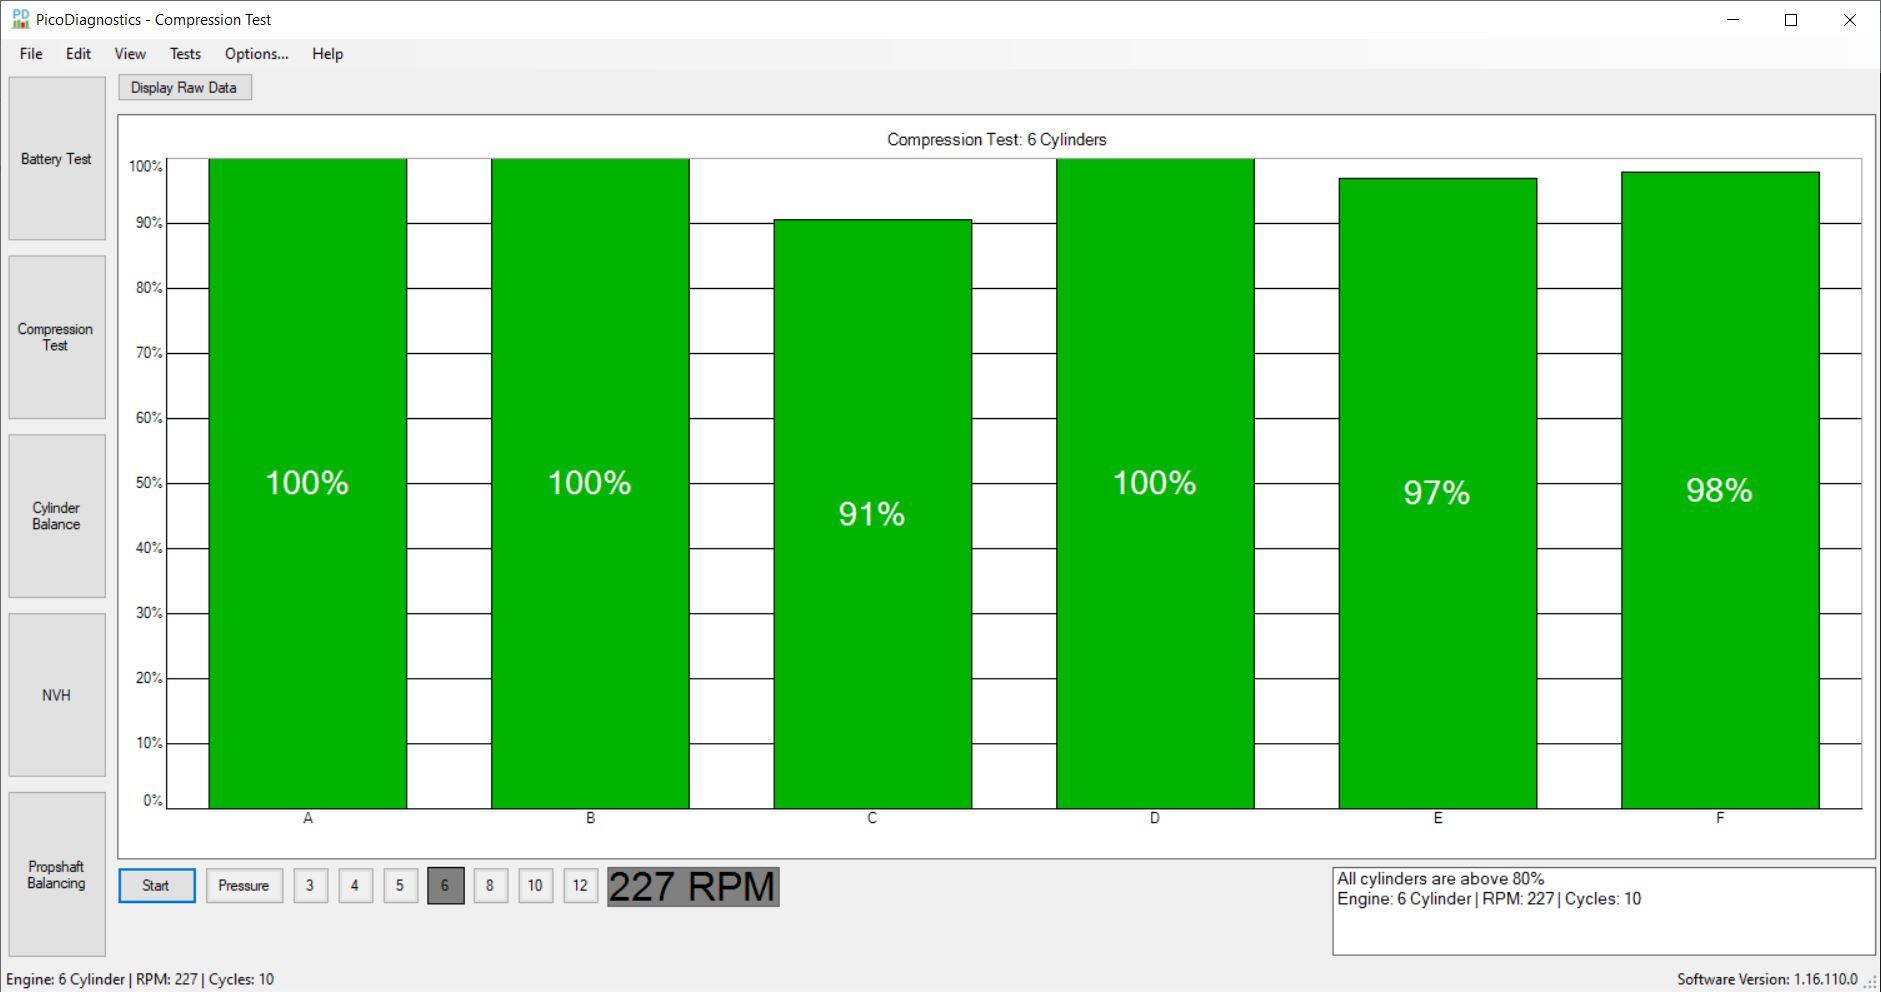The width and height of the screenshot is (1881, 992).
Task: Select 8 cylinders
Action: [490, 886]
